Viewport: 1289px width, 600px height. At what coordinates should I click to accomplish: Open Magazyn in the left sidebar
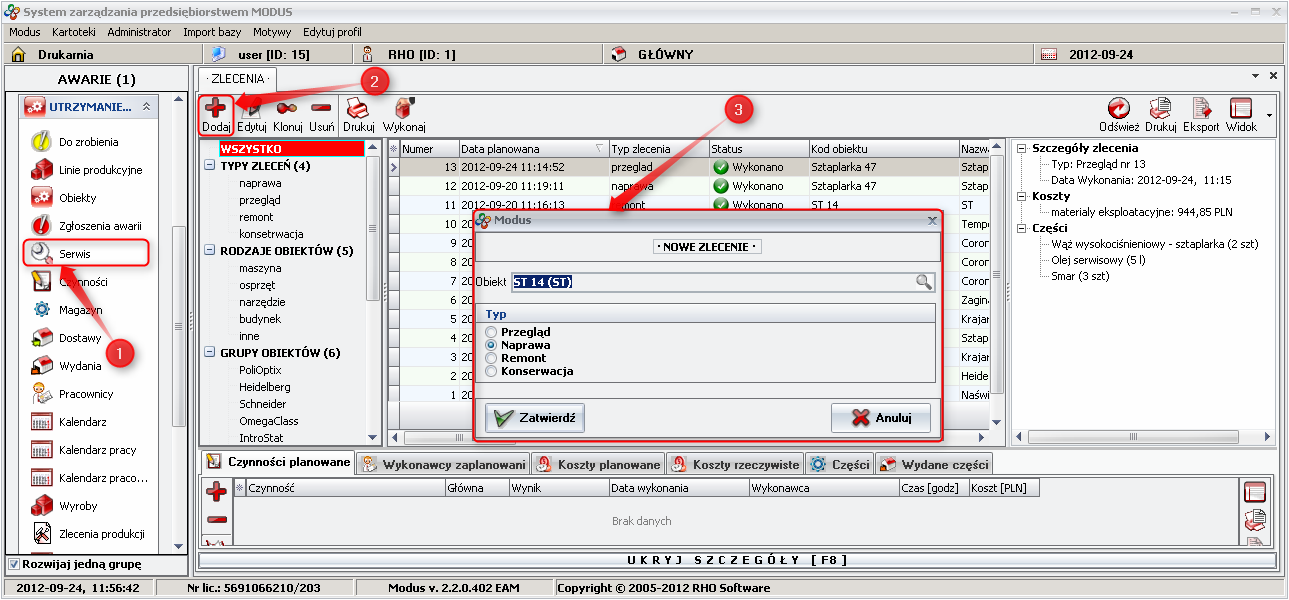click(x=80, y=310)
